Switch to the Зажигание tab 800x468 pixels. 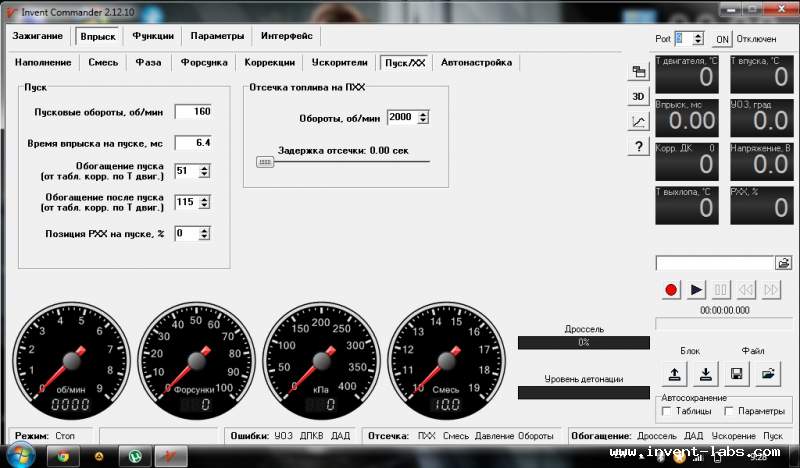click(x=38, y=36)
